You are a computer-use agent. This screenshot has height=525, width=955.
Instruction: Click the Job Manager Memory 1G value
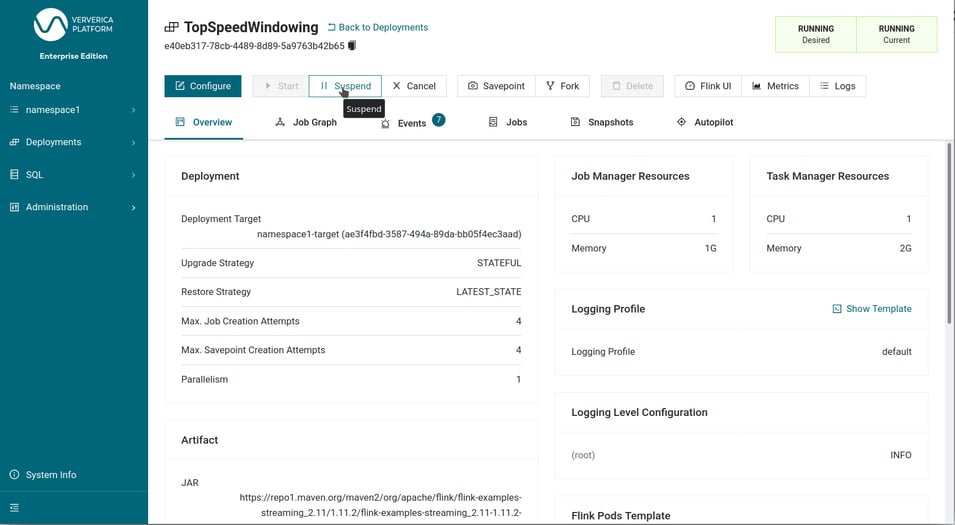tap(710, 248)
